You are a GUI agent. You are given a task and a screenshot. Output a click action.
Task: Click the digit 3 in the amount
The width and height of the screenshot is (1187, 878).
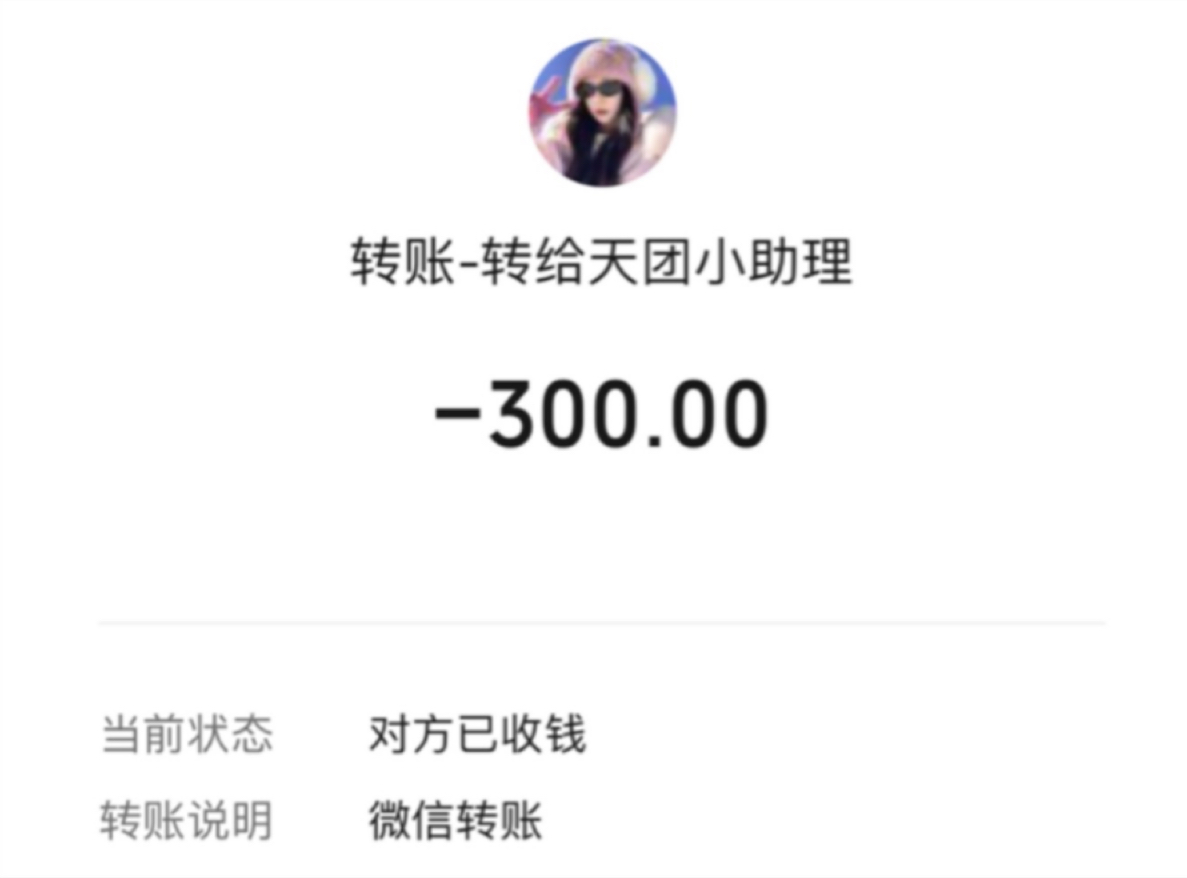[x=518, y=414]
